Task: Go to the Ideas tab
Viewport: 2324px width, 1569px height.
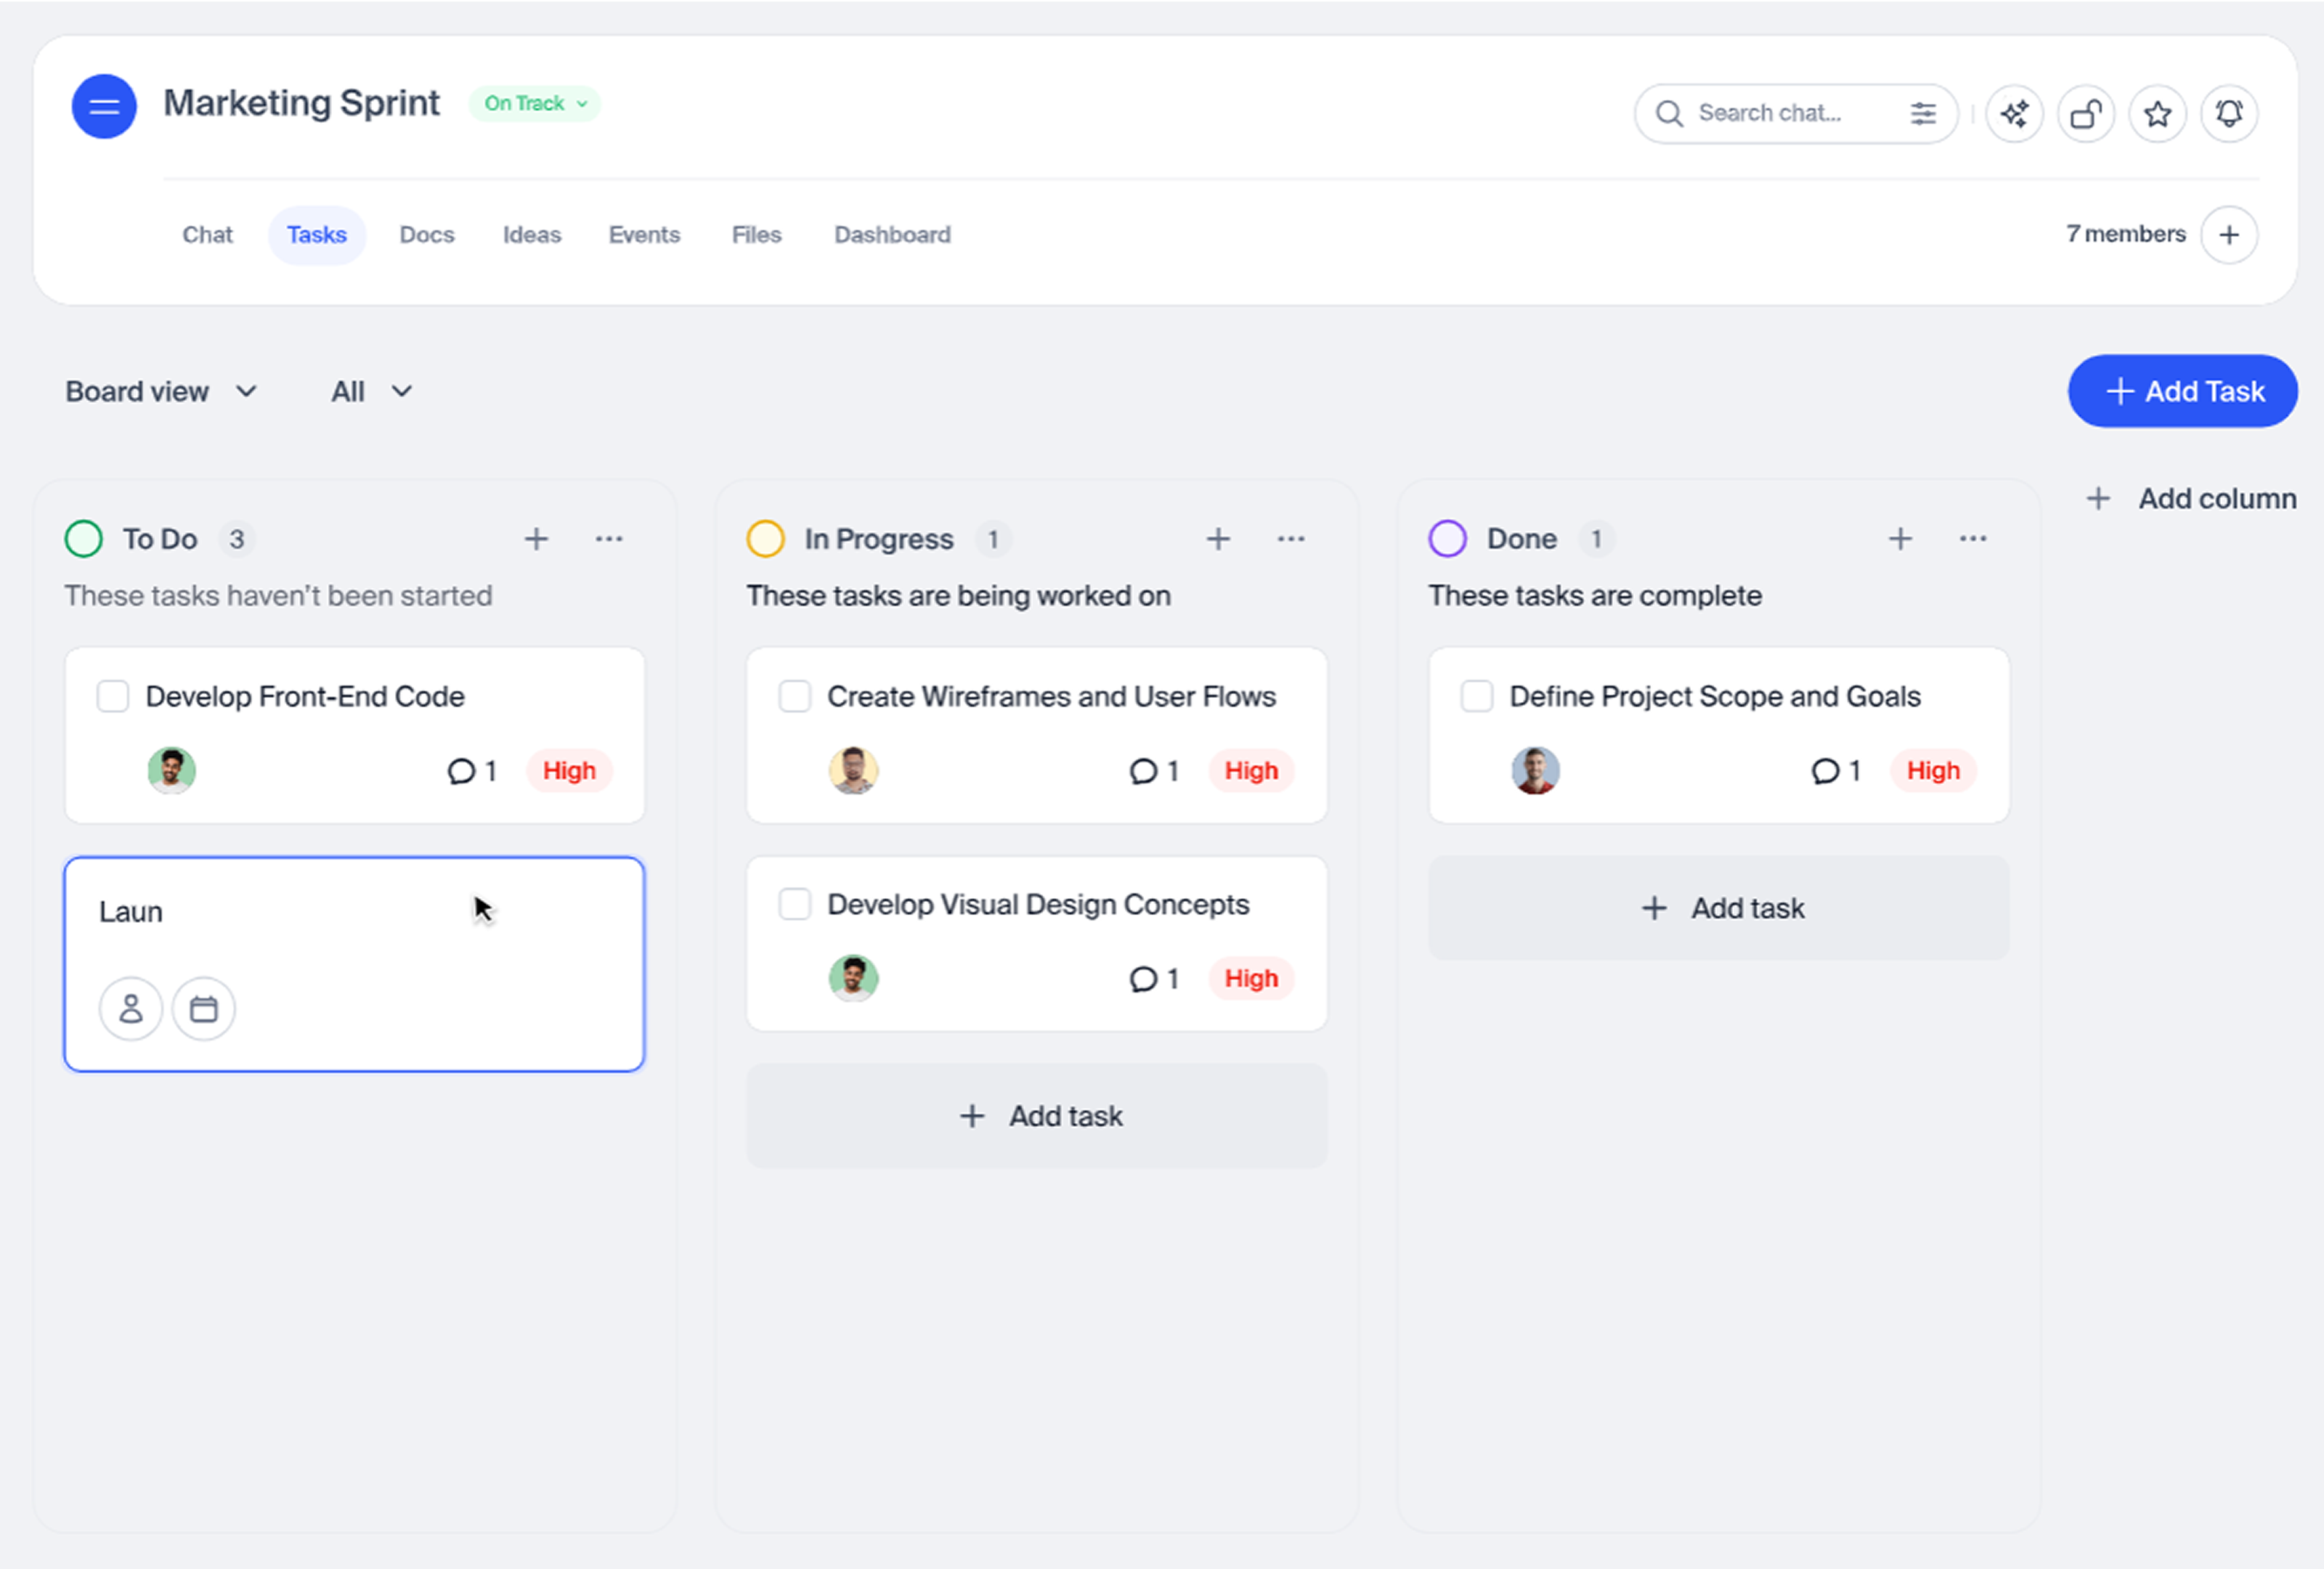Action: point(532,235)
